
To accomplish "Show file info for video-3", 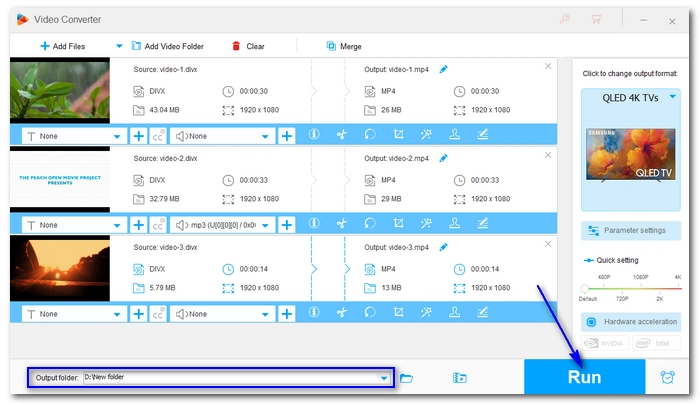I will (x=314, y=312).
